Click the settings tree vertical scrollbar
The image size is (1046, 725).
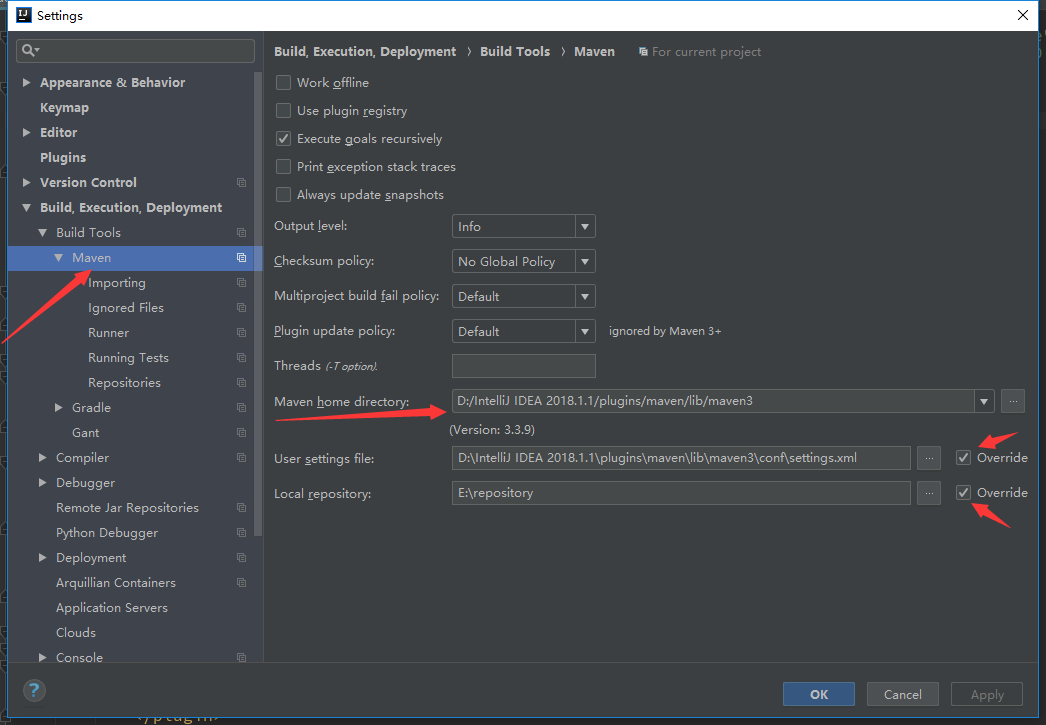(x=258, y=303)
